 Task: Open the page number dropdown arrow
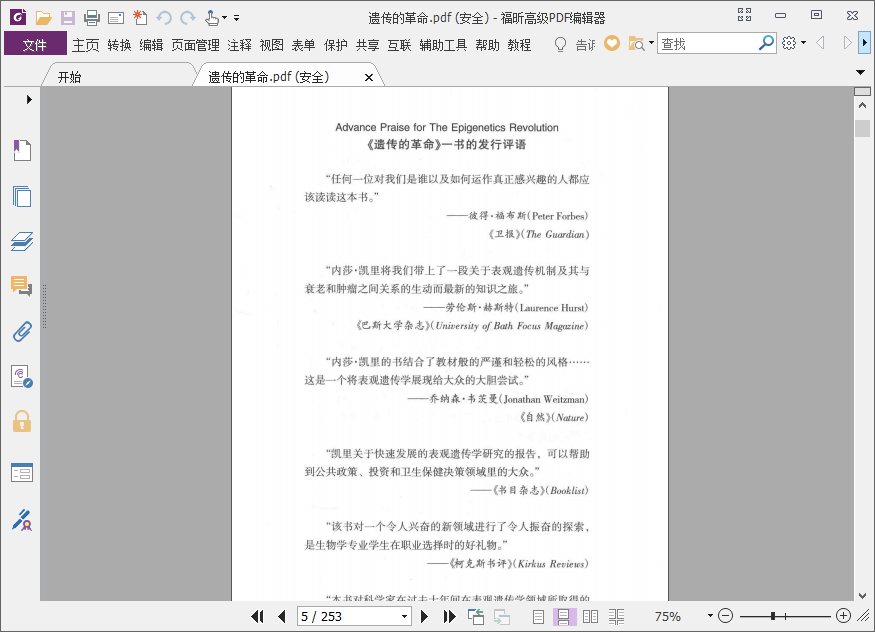pyautogui.click(x=405, y=616)
